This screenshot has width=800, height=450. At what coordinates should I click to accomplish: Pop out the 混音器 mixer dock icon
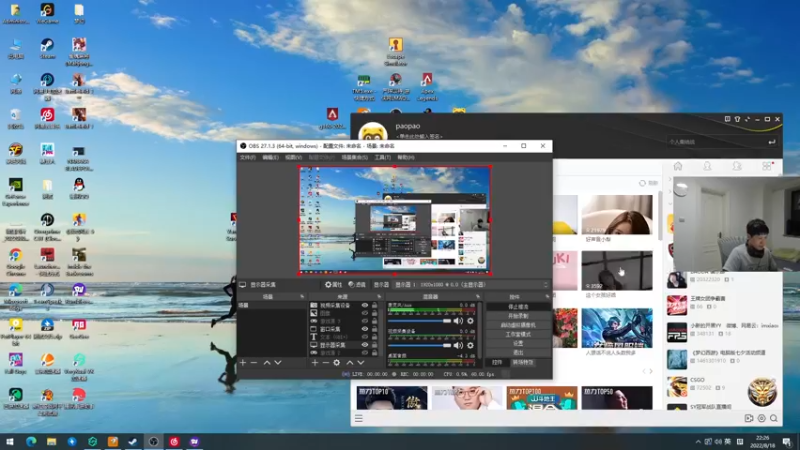tap(478, 296)
